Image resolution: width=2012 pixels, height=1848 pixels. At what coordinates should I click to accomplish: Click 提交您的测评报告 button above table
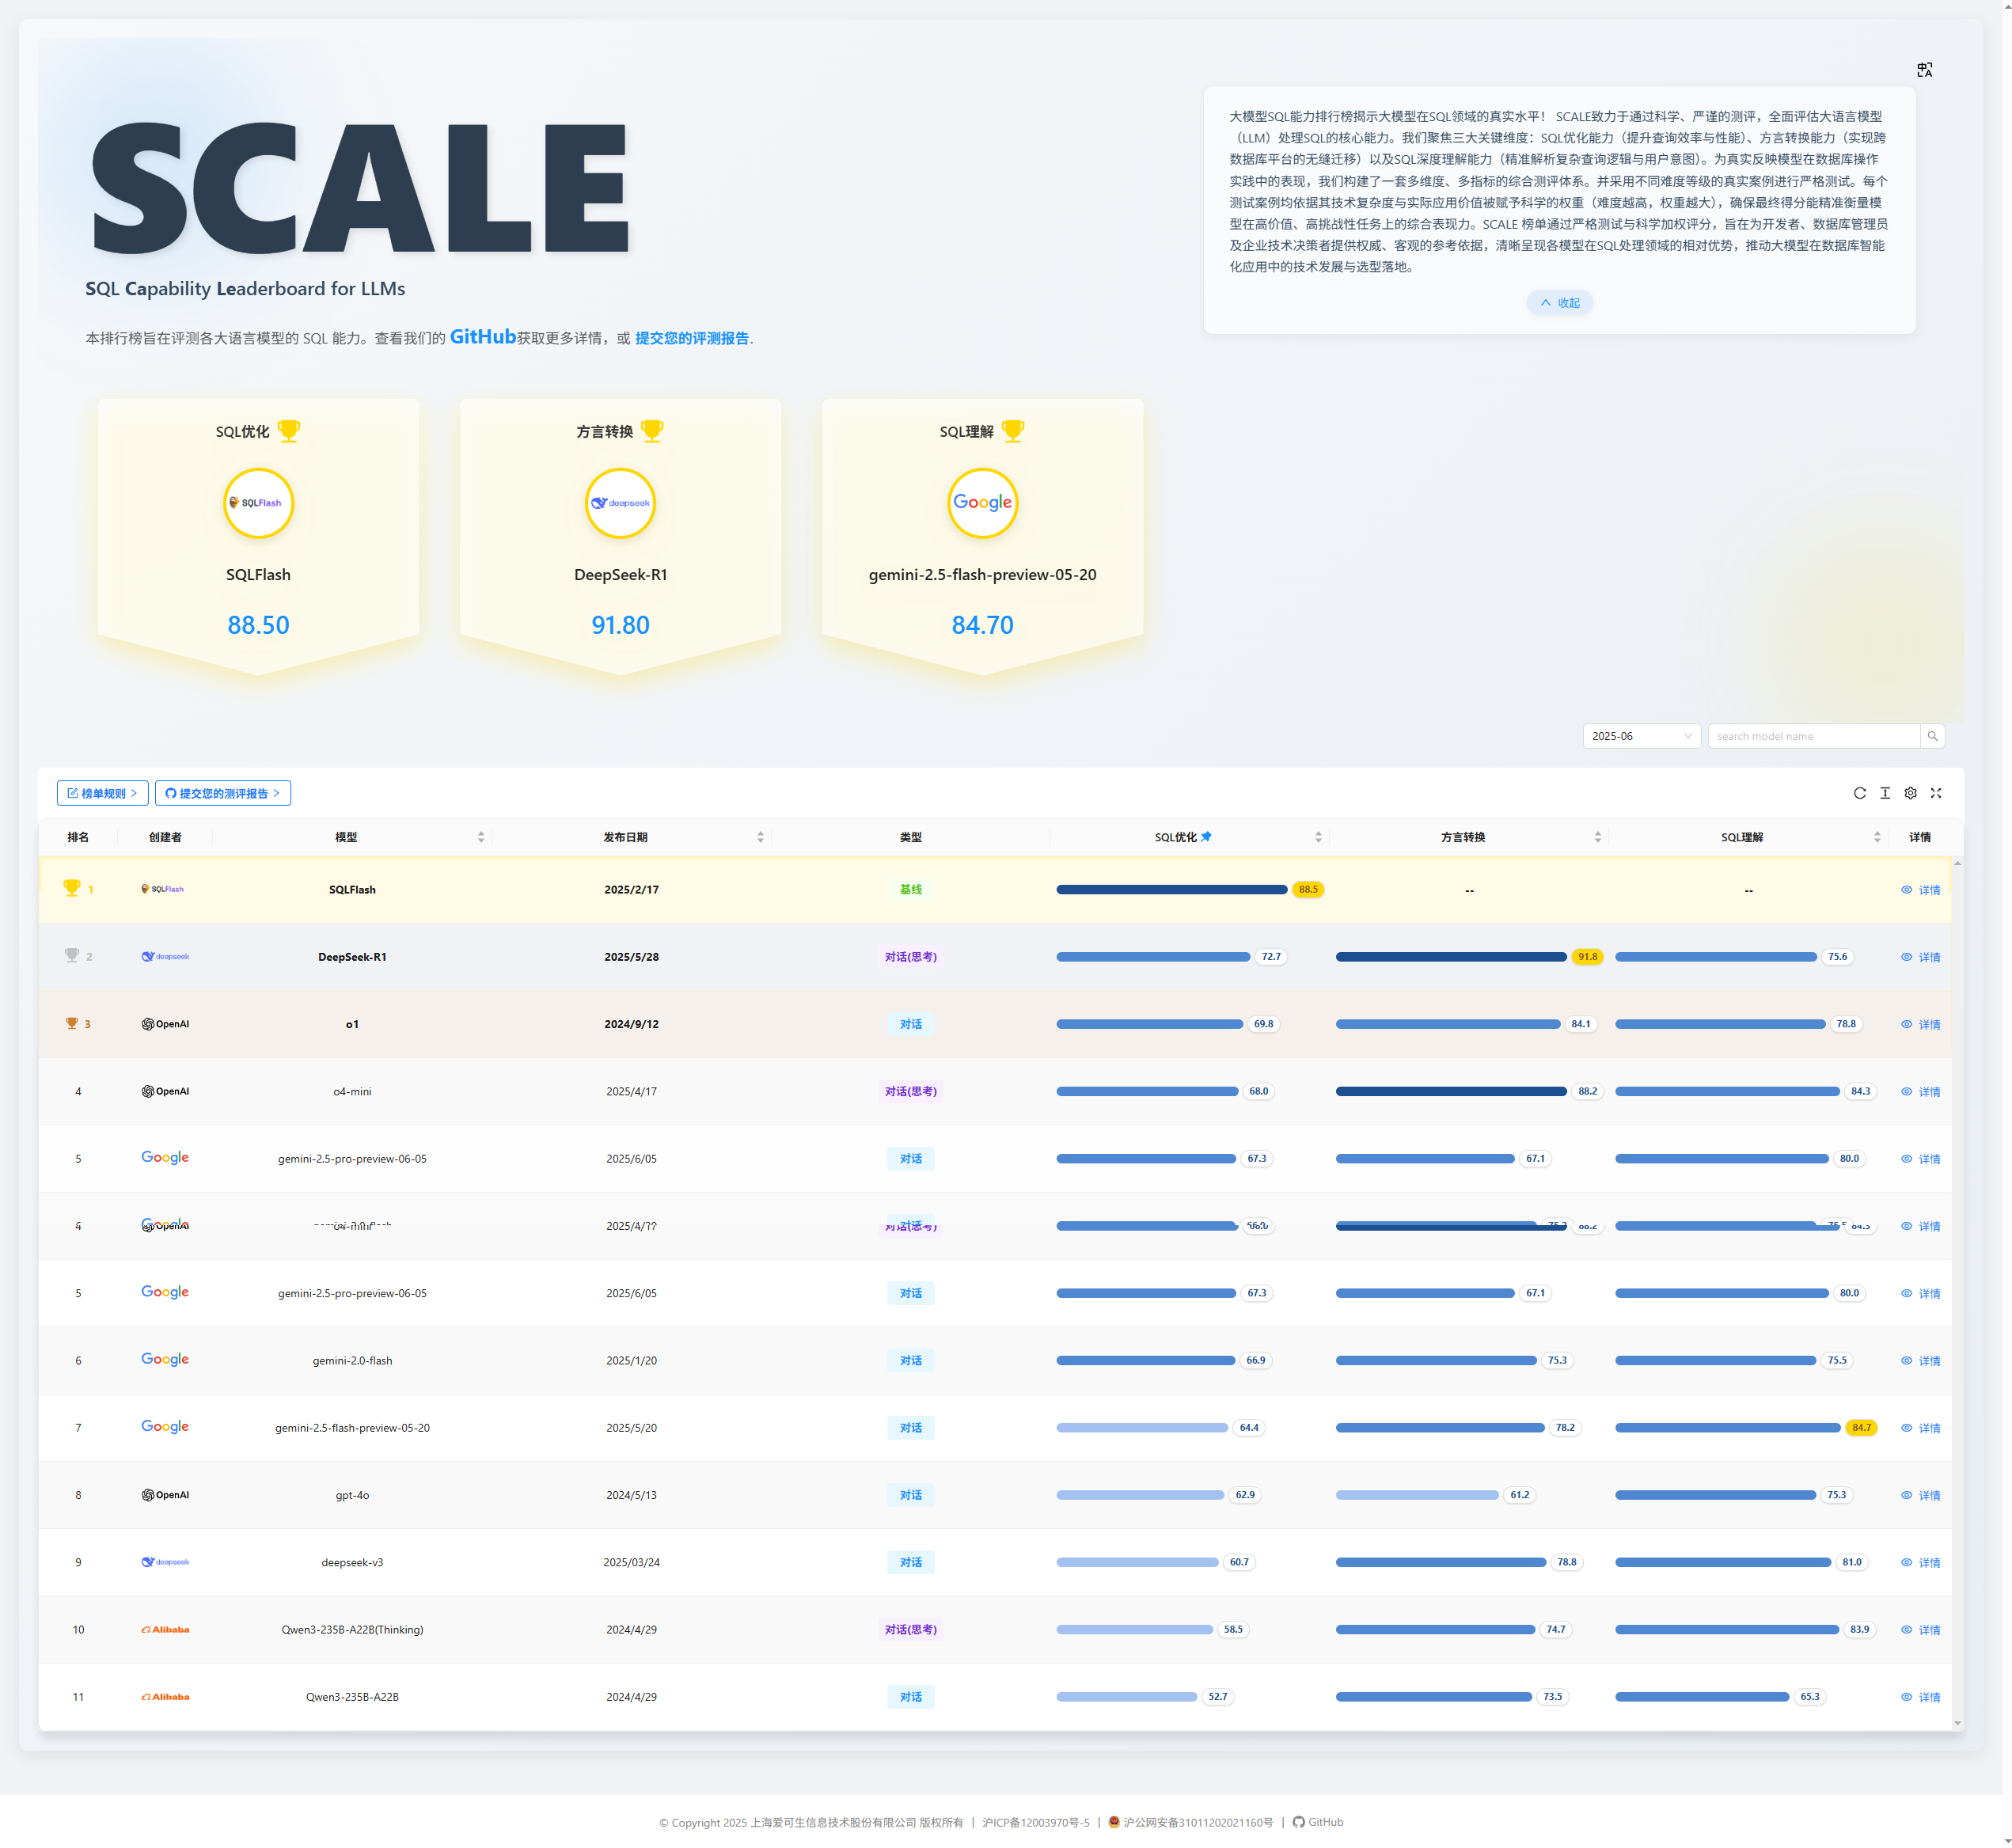(x=223, y=793)
